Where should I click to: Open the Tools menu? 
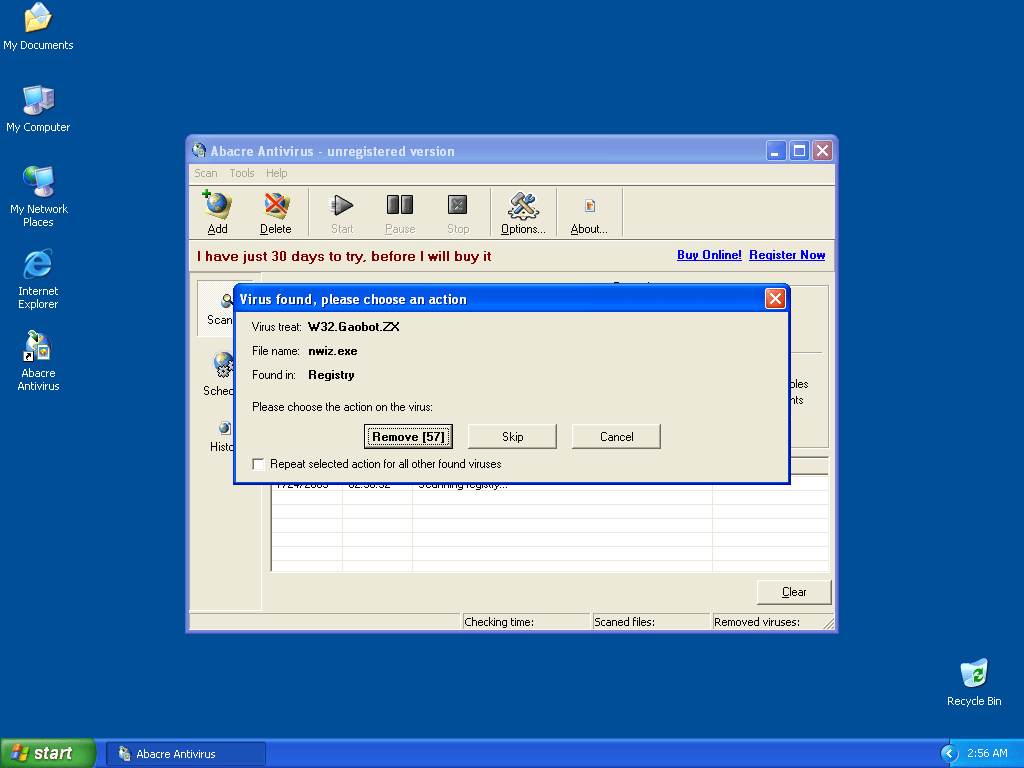point(242,173)
